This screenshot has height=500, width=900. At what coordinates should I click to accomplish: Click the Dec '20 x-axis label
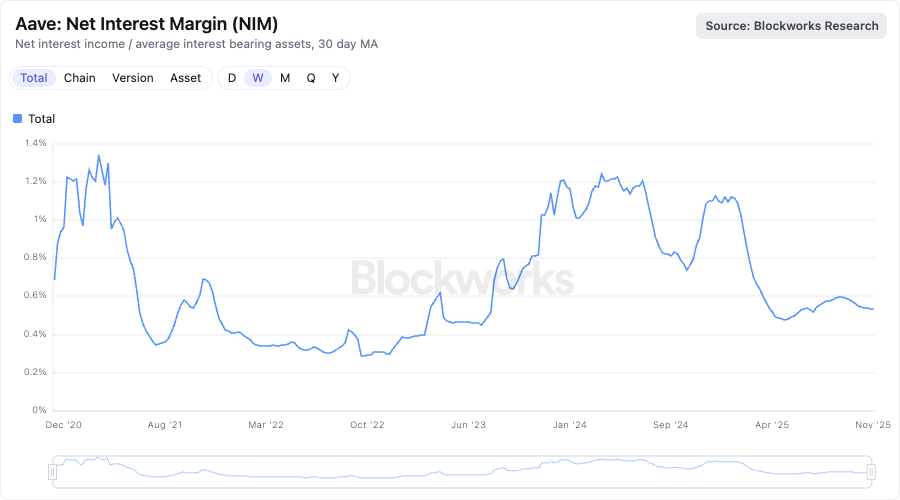(64, 425)
